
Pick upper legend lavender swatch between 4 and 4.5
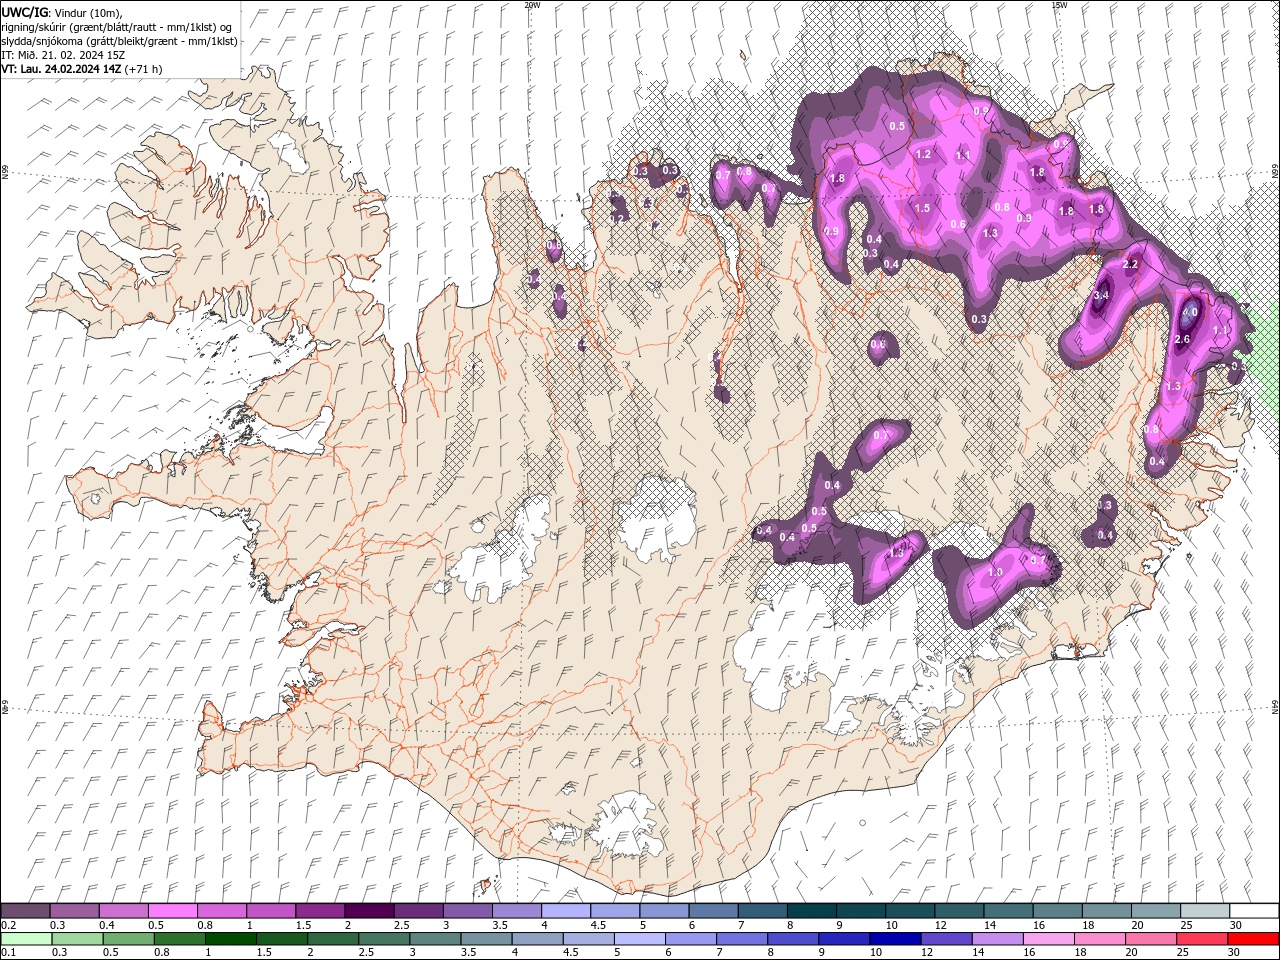tap(565, 911)
